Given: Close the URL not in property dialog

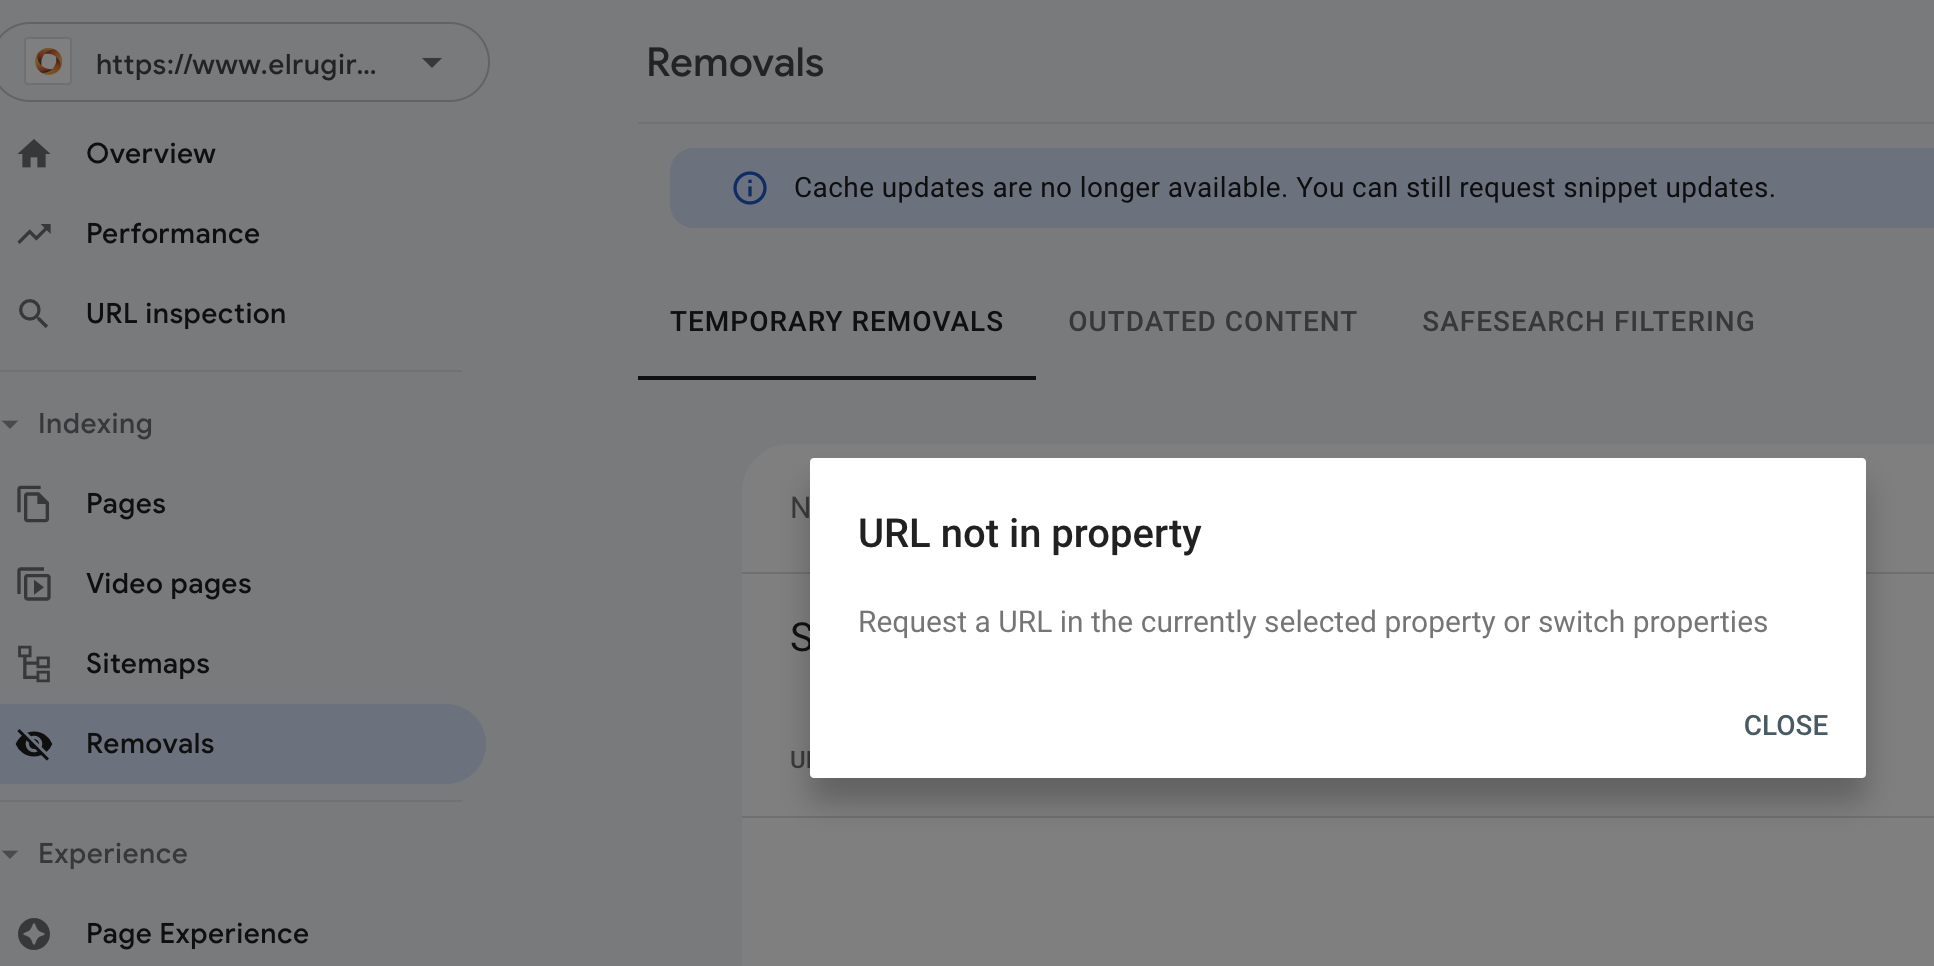Looking at the screenshot, I should [1785, 726].
